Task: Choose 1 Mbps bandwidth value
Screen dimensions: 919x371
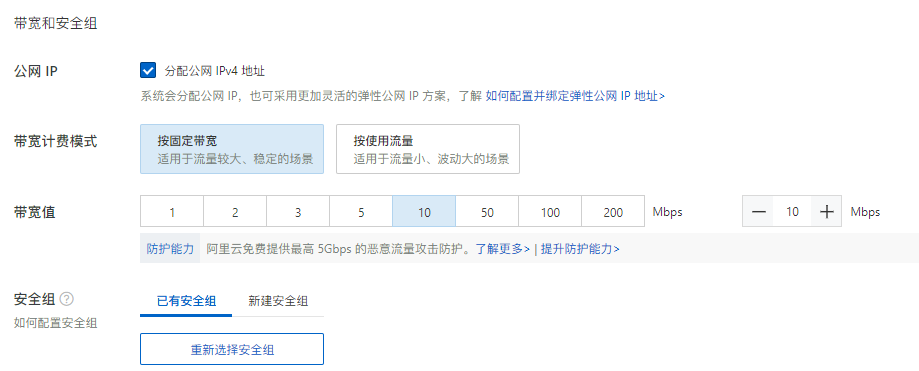Action: 172,212
